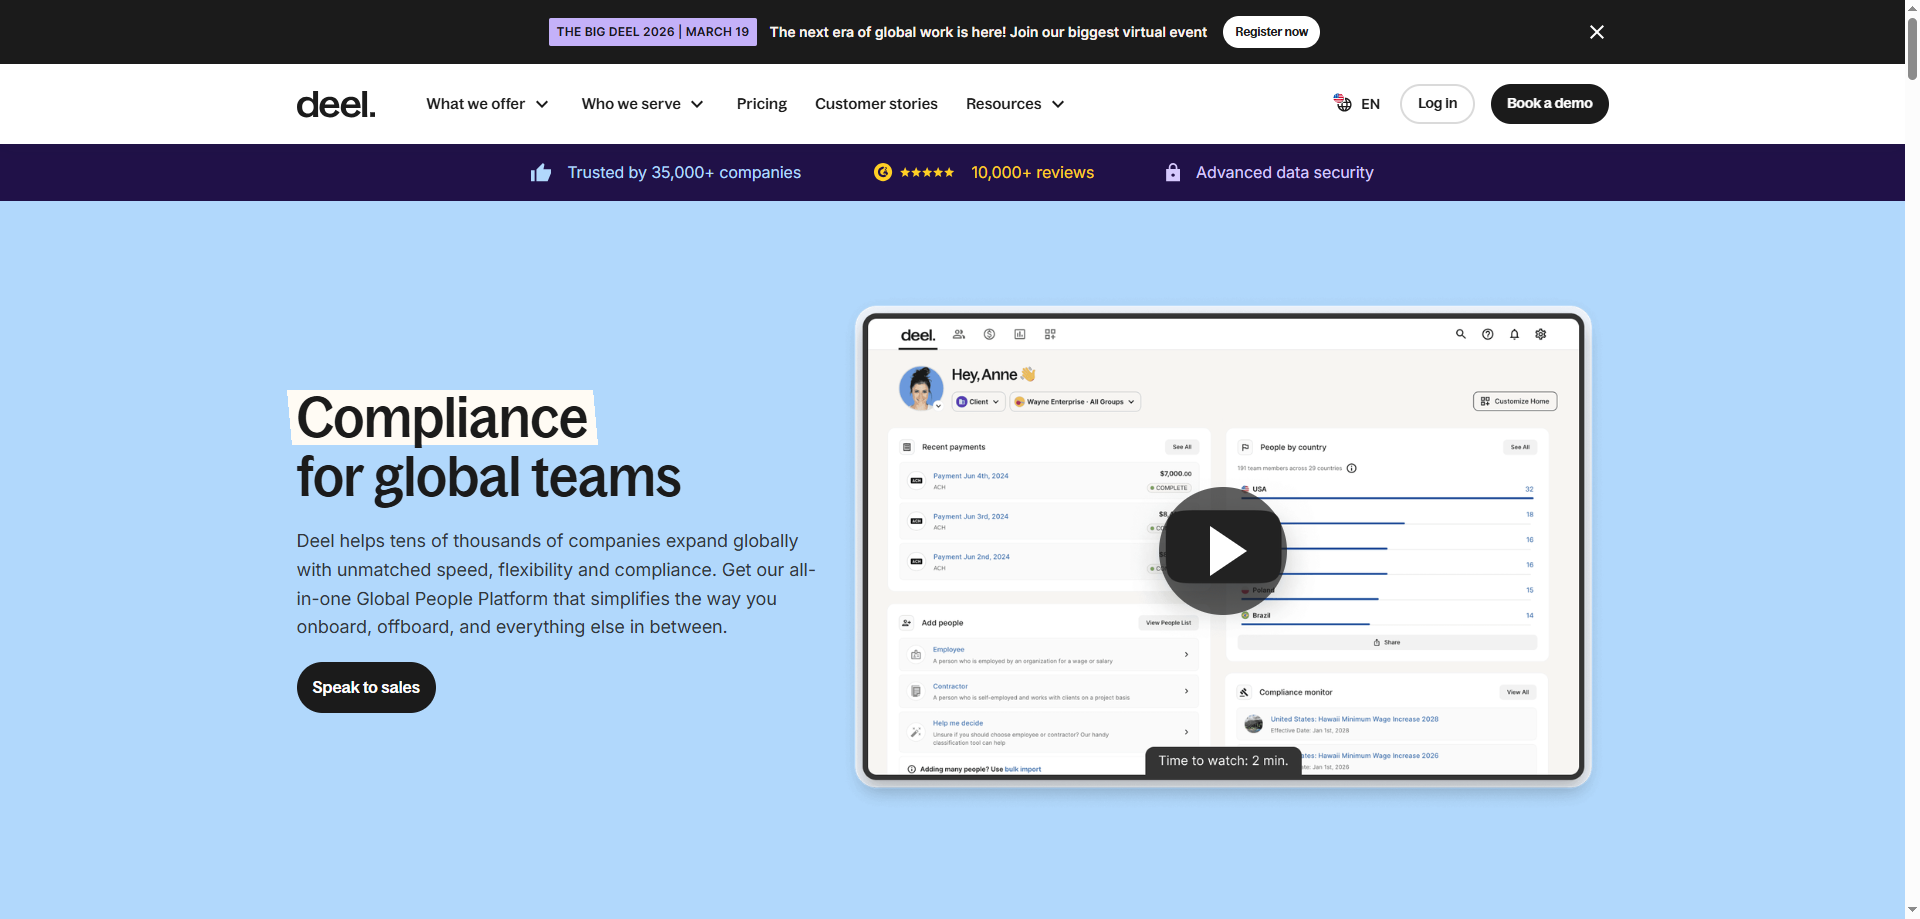Viewport: 1920px width, 919px height.
Task: Expand the What we offer menu
Action: (x=487, y=104)
